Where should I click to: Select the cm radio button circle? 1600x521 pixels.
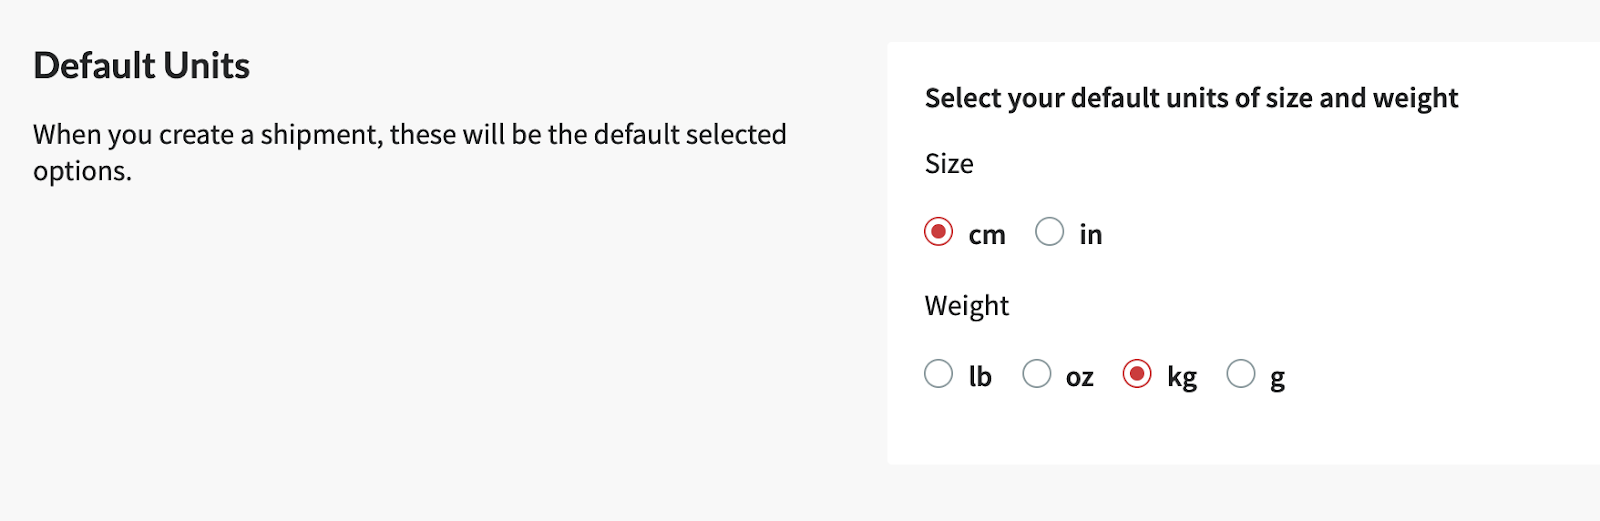point(938,233)
